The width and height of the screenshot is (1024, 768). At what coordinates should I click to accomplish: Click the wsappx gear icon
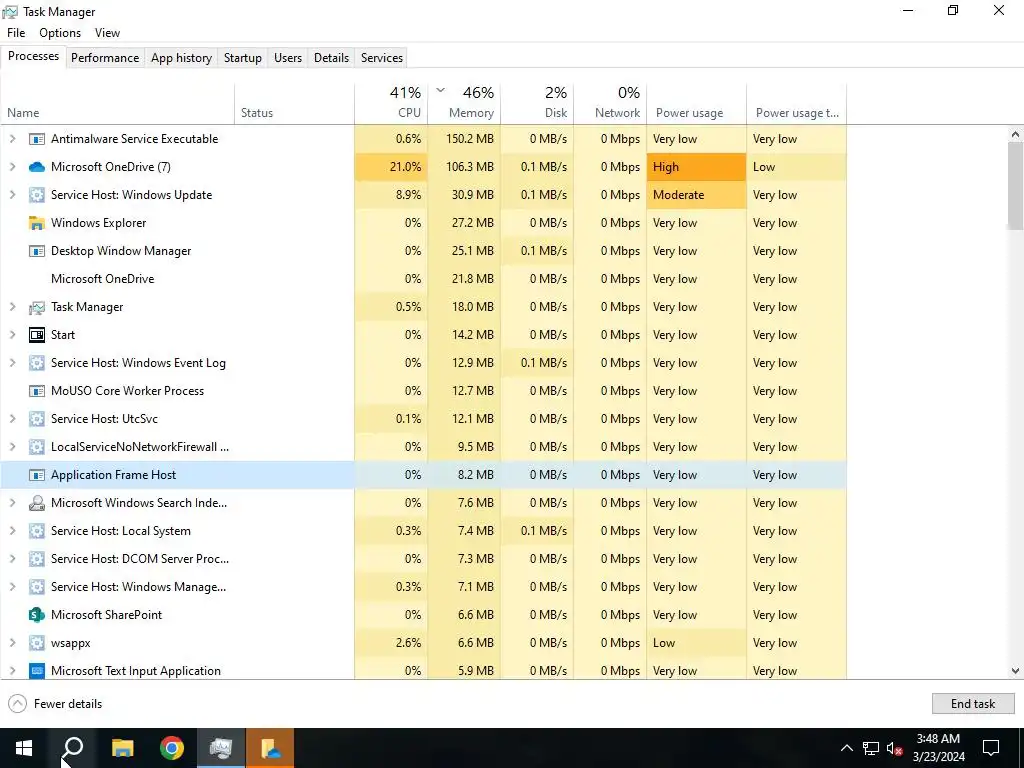[37, 643]
